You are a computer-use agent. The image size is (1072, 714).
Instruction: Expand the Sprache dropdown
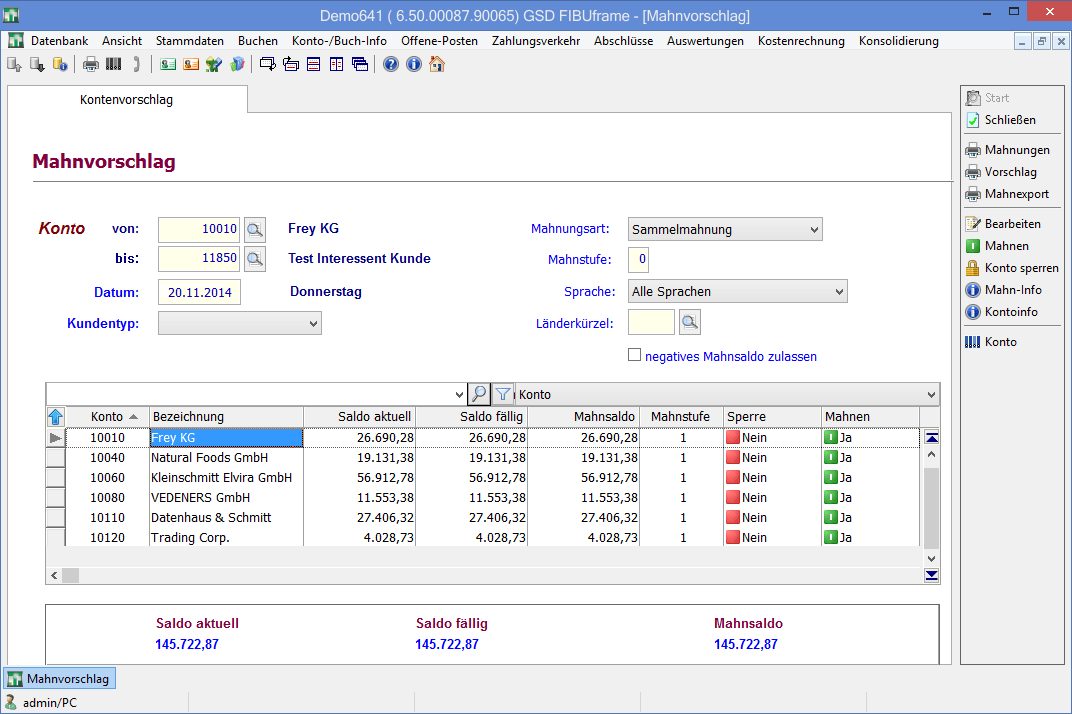(738, 292)
